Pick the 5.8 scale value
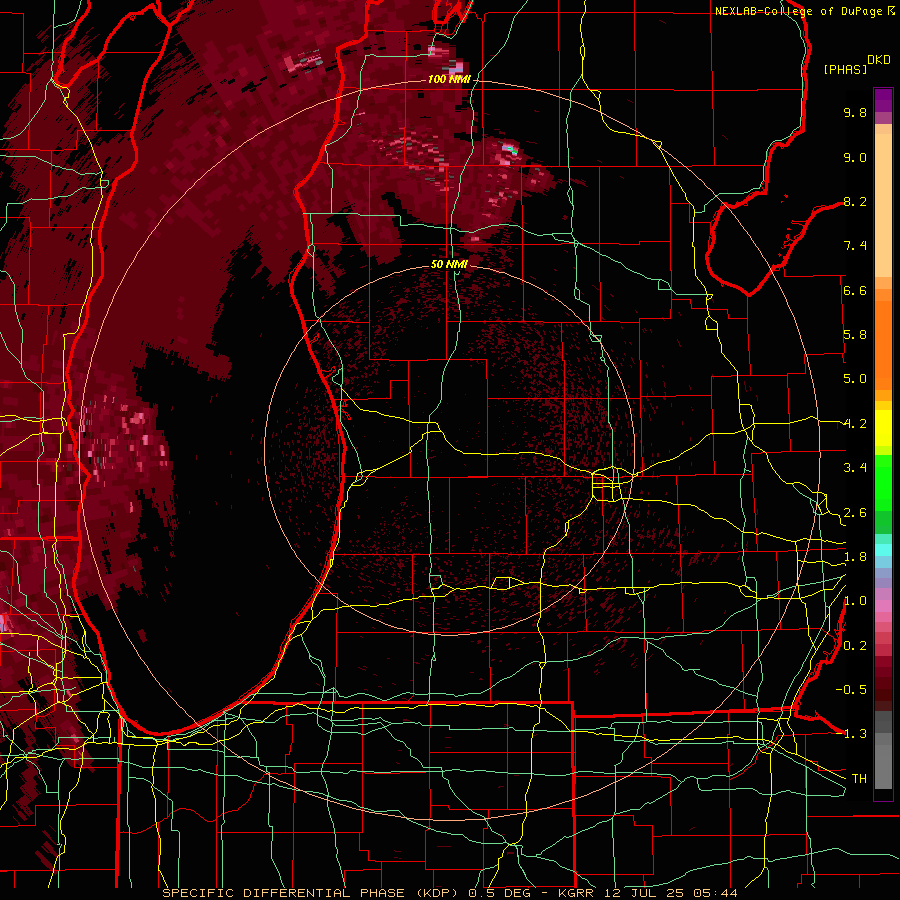The image size is (900, 900). (855, 335)
